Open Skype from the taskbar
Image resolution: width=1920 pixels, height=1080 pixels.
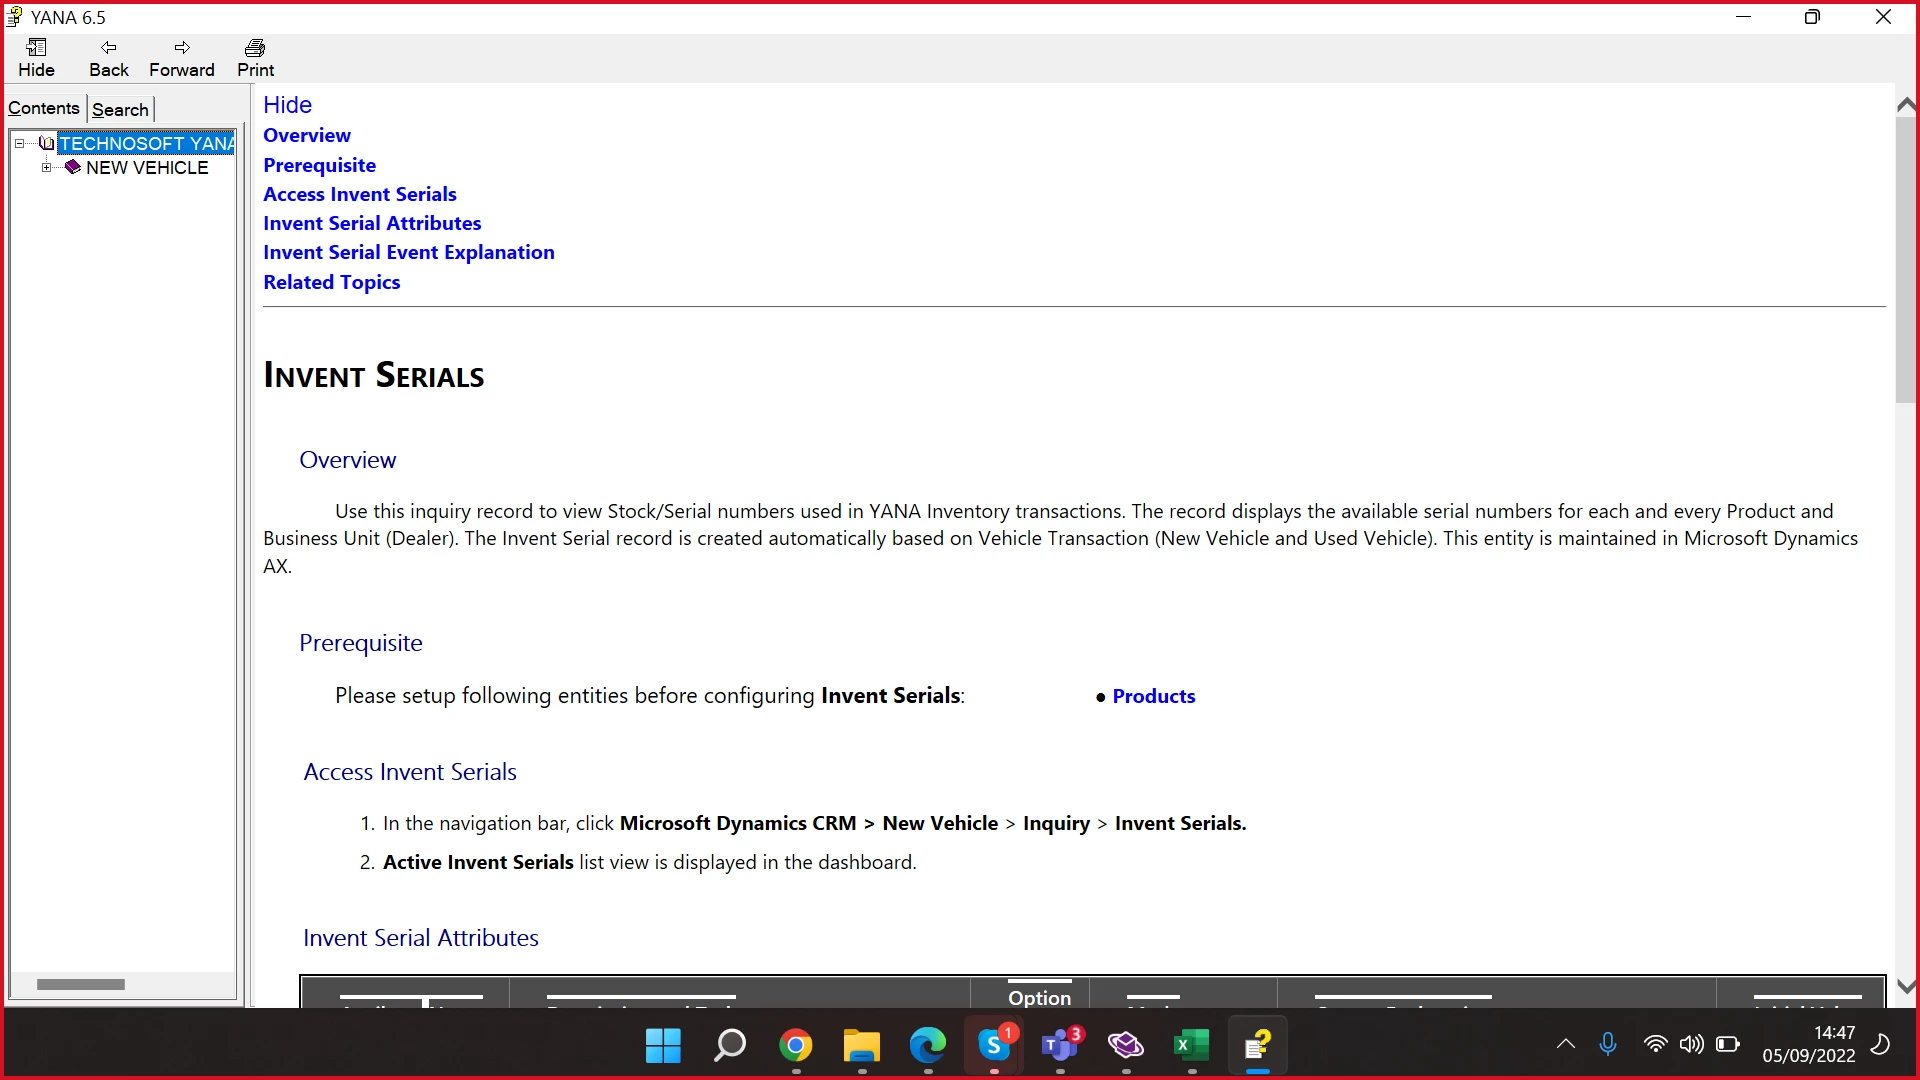pyautogui.click(x=993, y=1046)
